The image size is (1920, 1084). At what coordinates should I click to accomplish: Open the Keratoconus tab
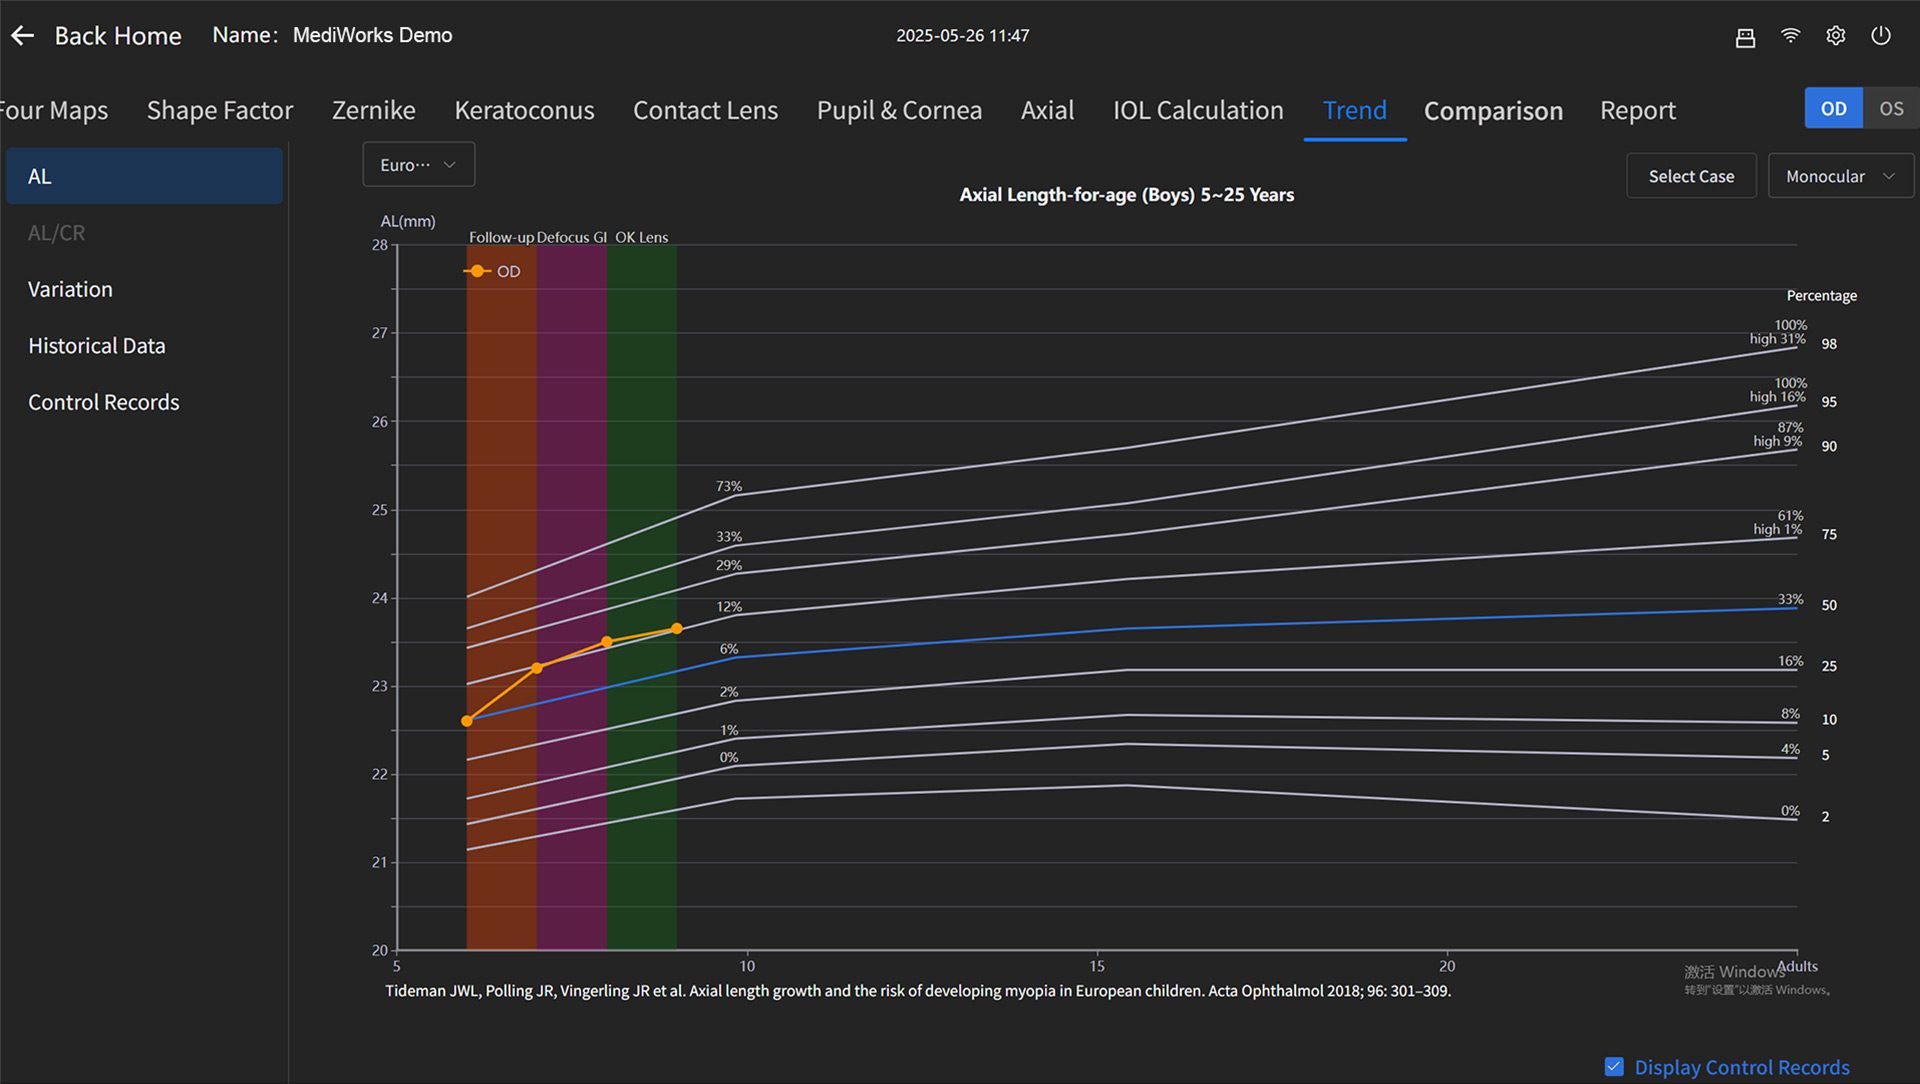coord(524,111)
